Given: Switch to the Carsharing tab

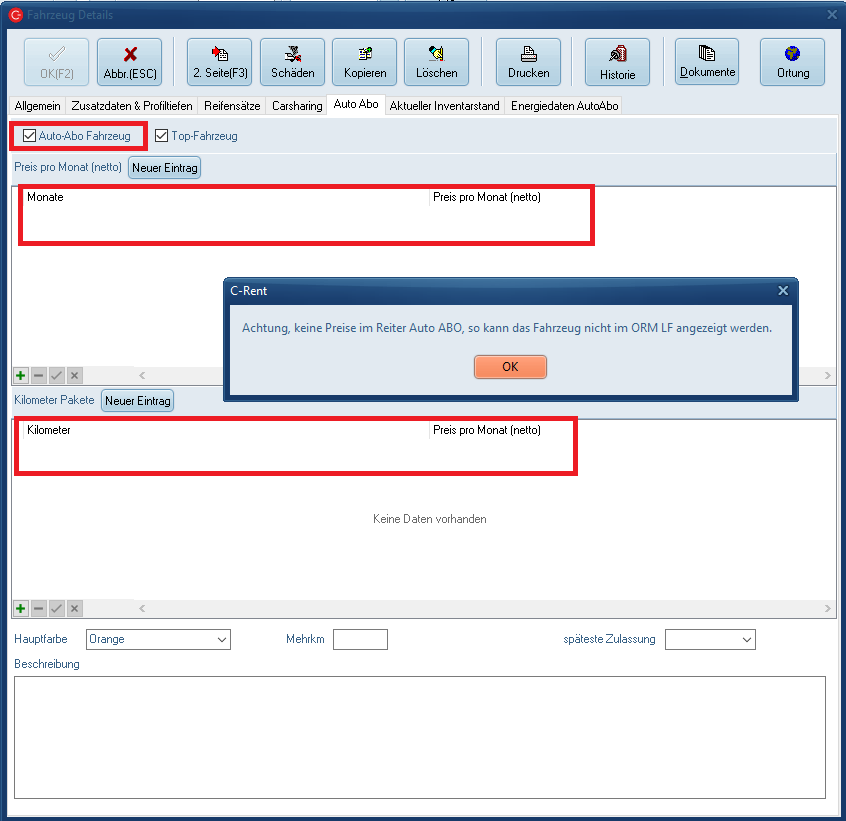Looking at the screenshot, I should (298, 105).
